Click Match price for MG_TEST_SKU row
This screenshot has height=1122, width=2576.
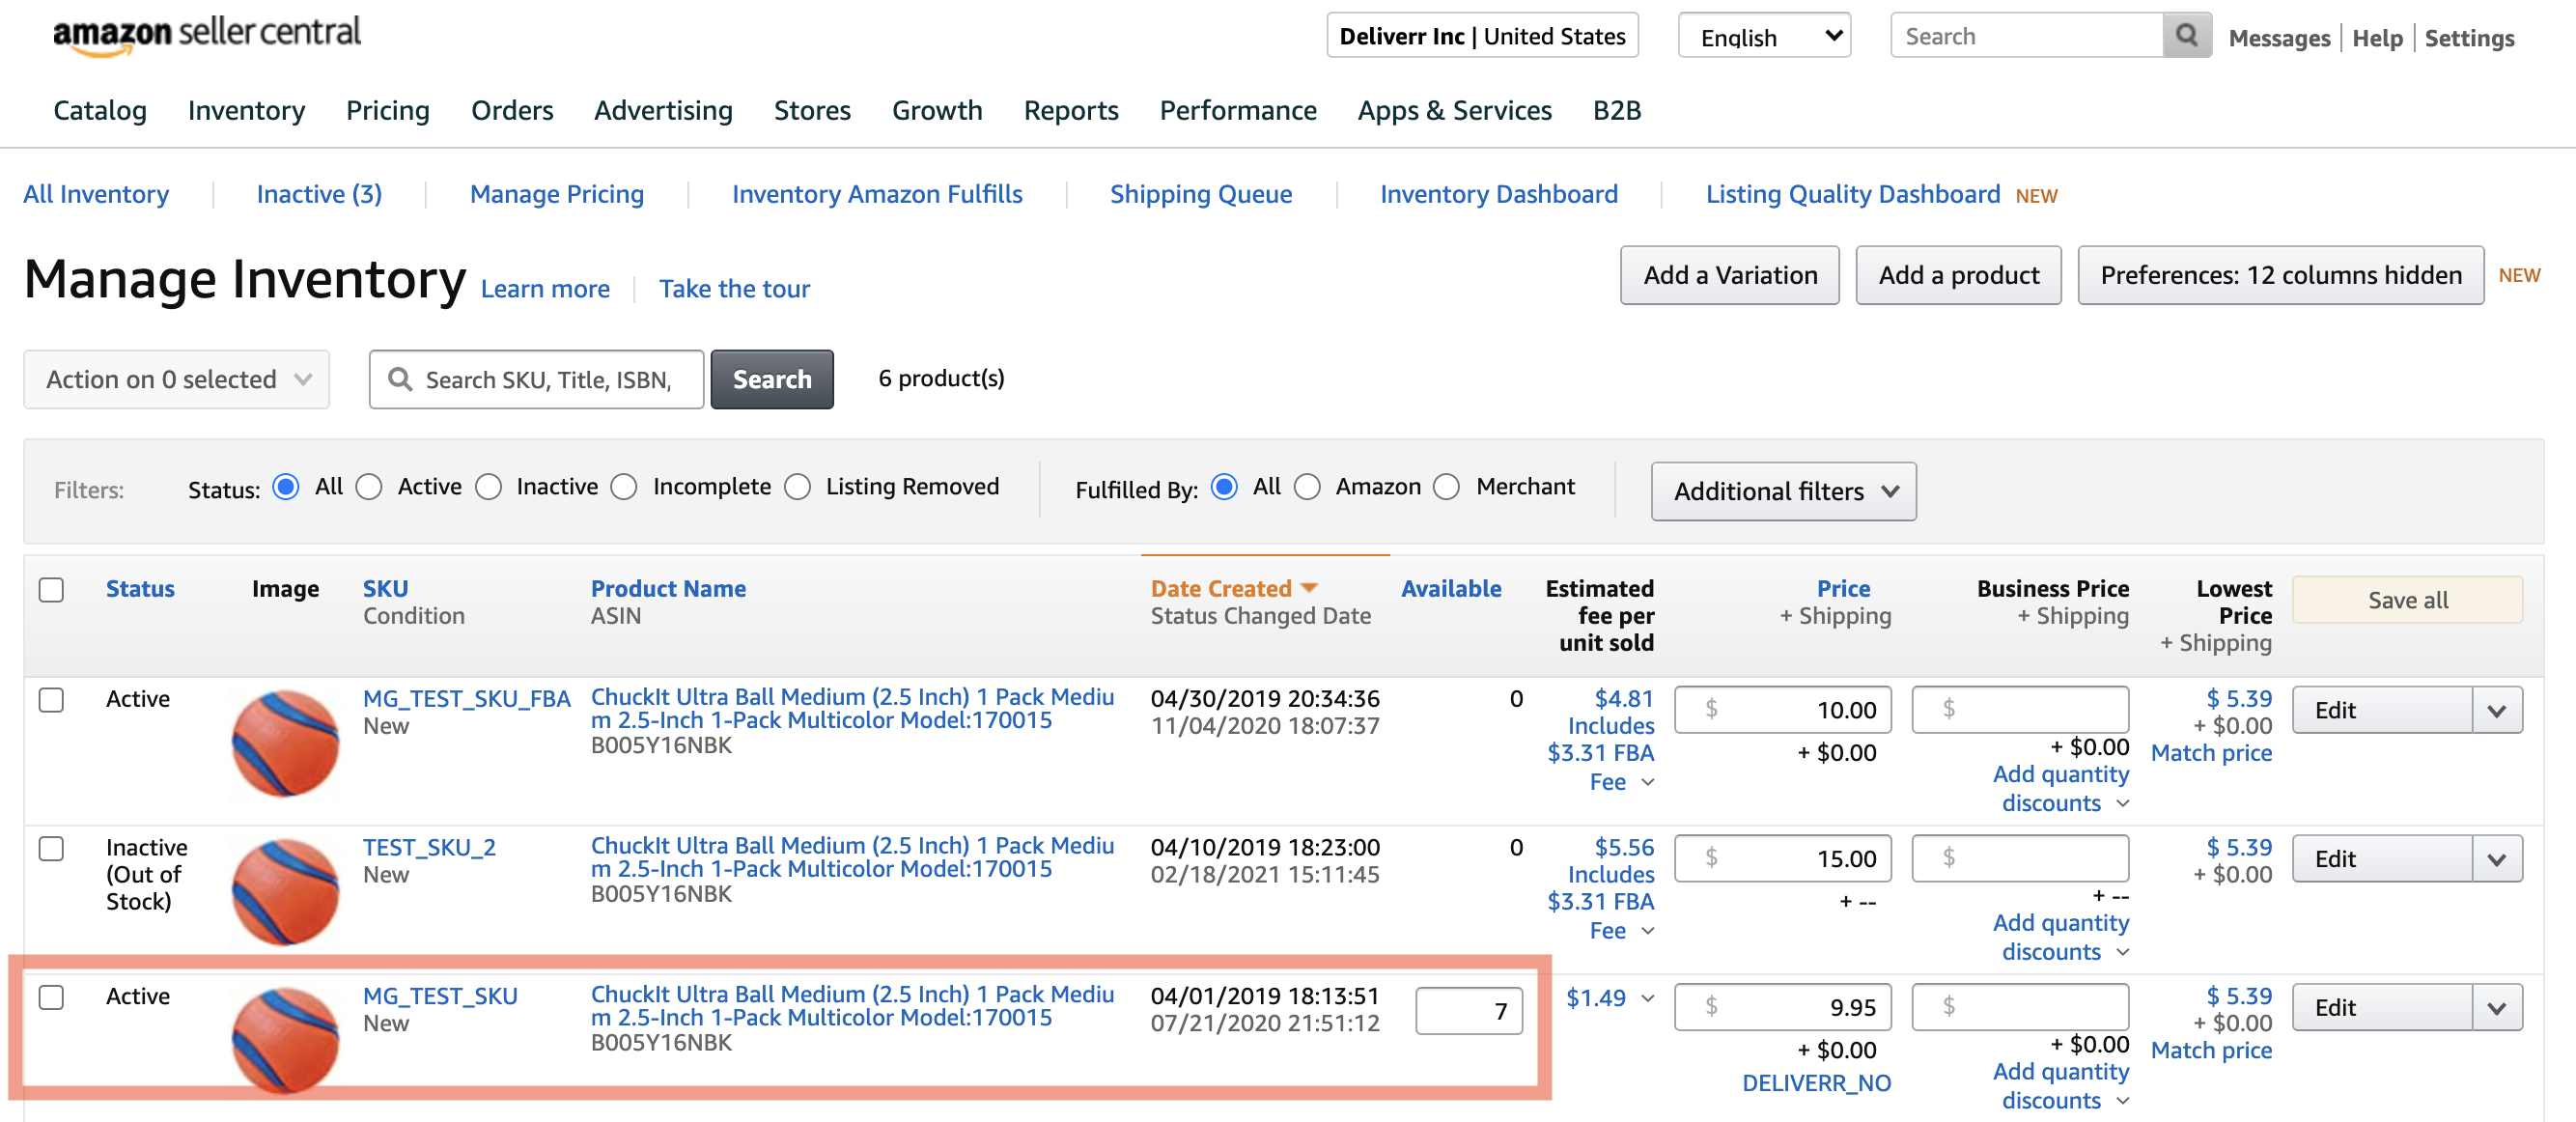tap(2211, 1051)
